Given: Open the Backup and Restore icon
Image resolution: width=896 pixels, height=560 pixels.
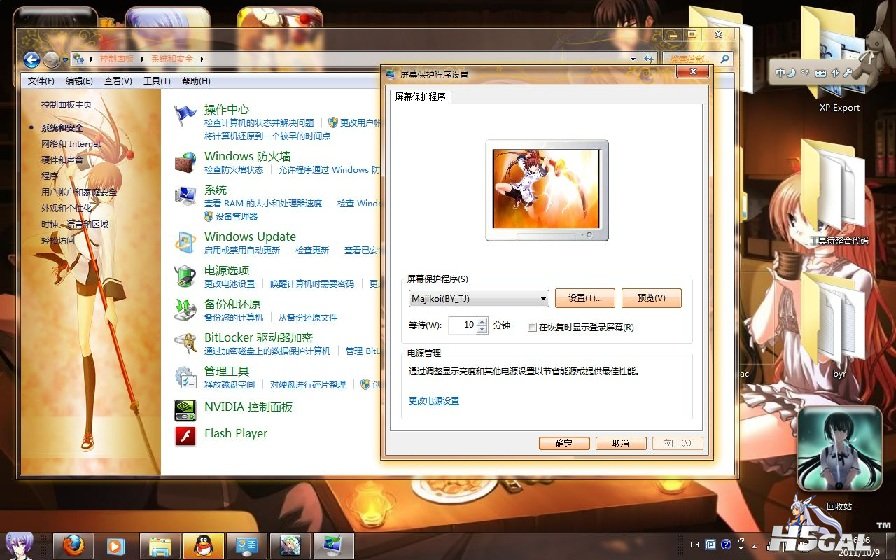Looking at the screenshot, I should pyautogui.click(x=185, y=310).
